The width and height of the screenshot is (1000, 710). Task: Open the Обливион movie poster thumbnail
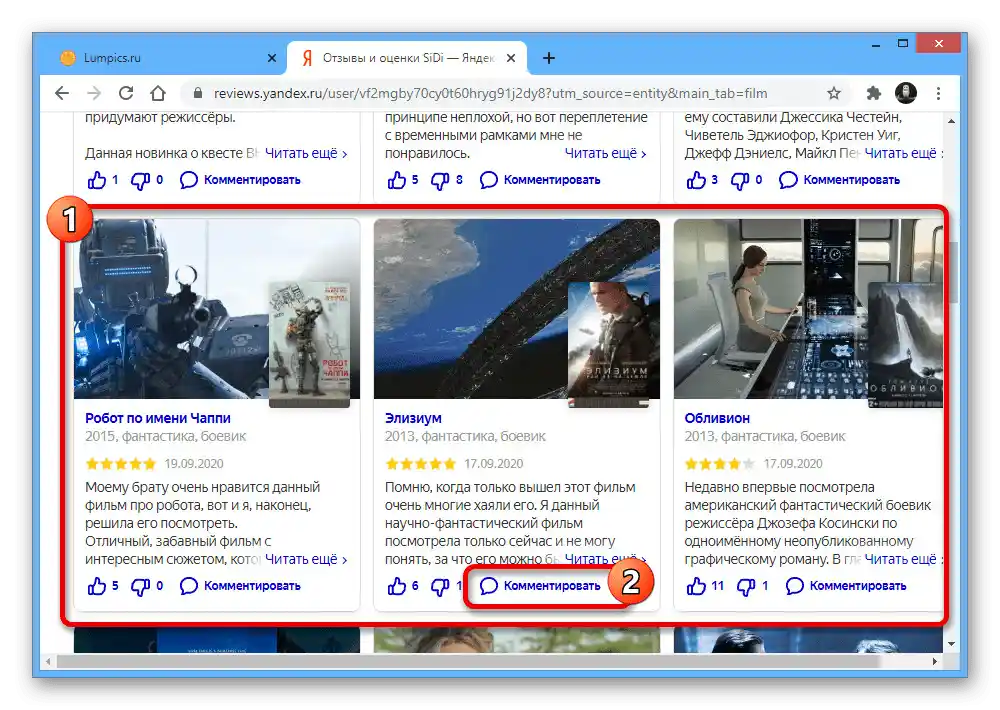point(905,344)
